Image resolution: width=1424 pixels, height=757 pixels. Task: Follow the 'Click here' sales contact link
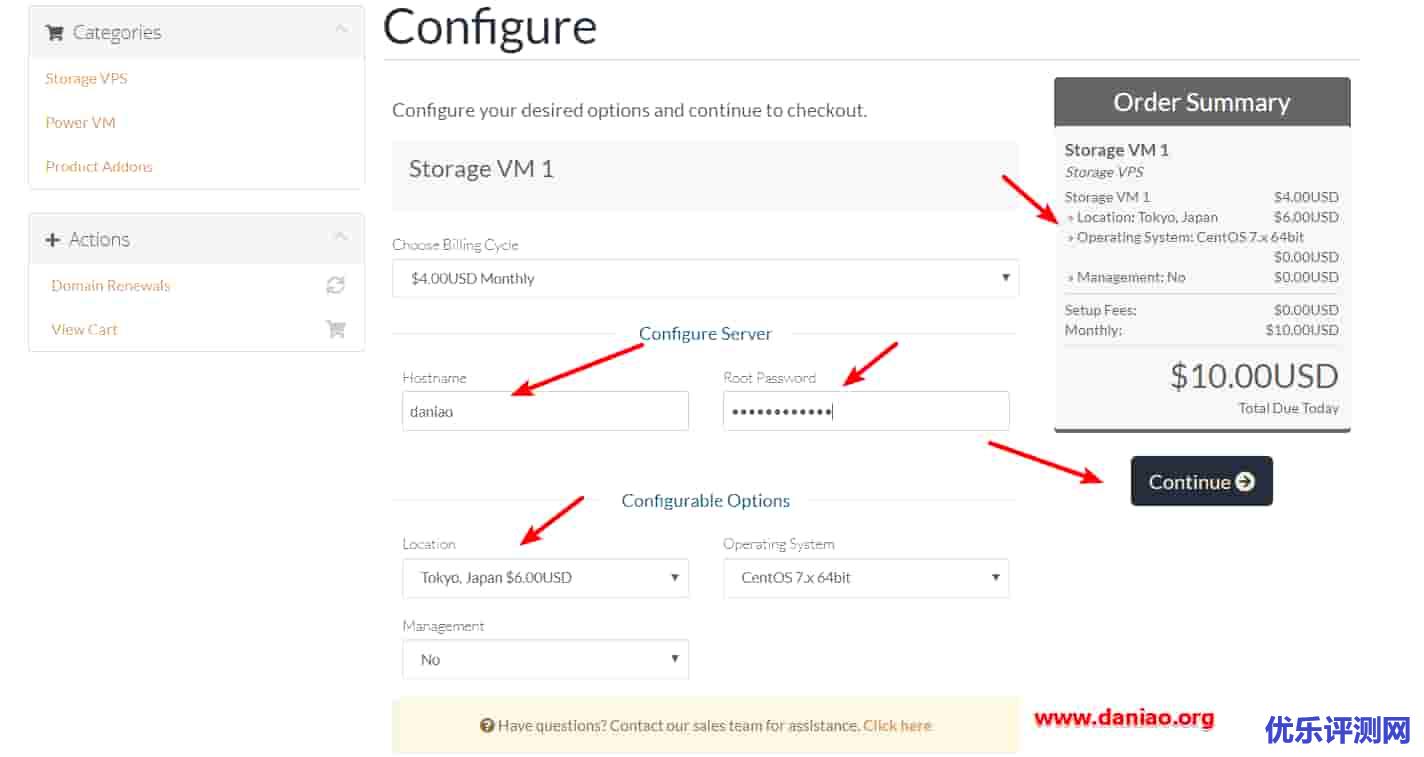tap(897, 726)
